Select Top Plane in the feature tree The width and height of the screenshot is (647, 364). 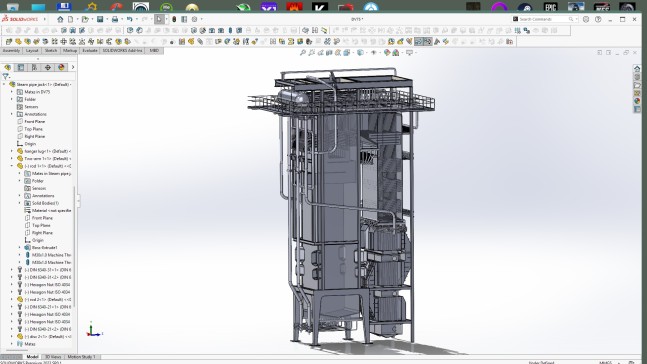pos(33,129)
